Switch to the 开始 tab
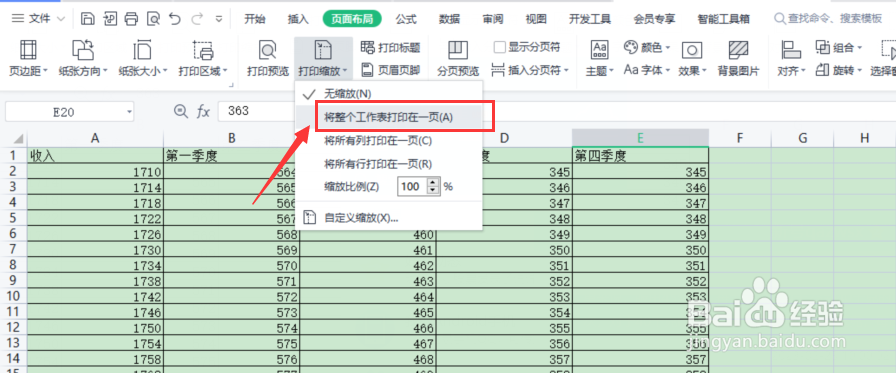This screenshot has width=896, height=373. [255, 19]
